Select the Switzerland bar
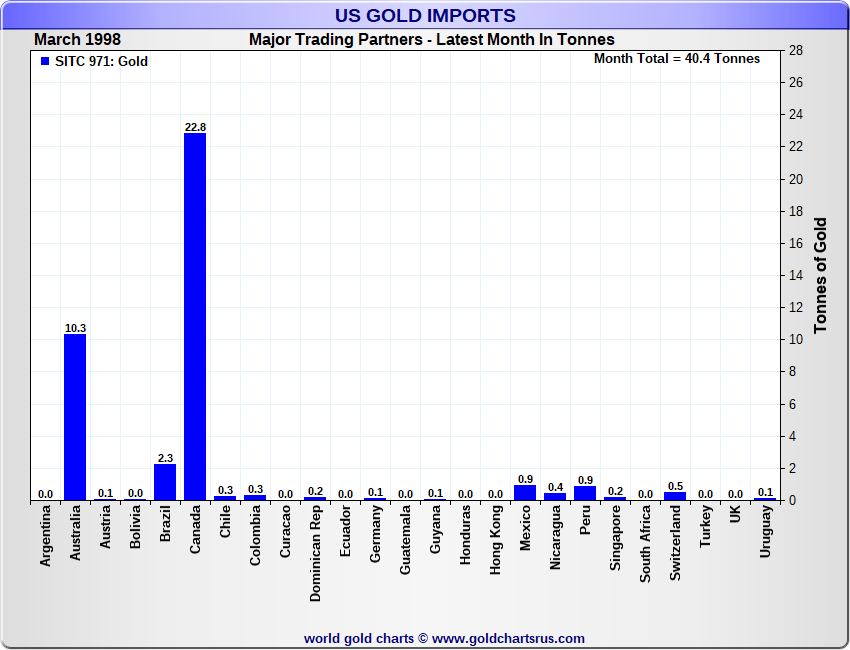The width and height of the screenshot is (850, 650). 675,496
